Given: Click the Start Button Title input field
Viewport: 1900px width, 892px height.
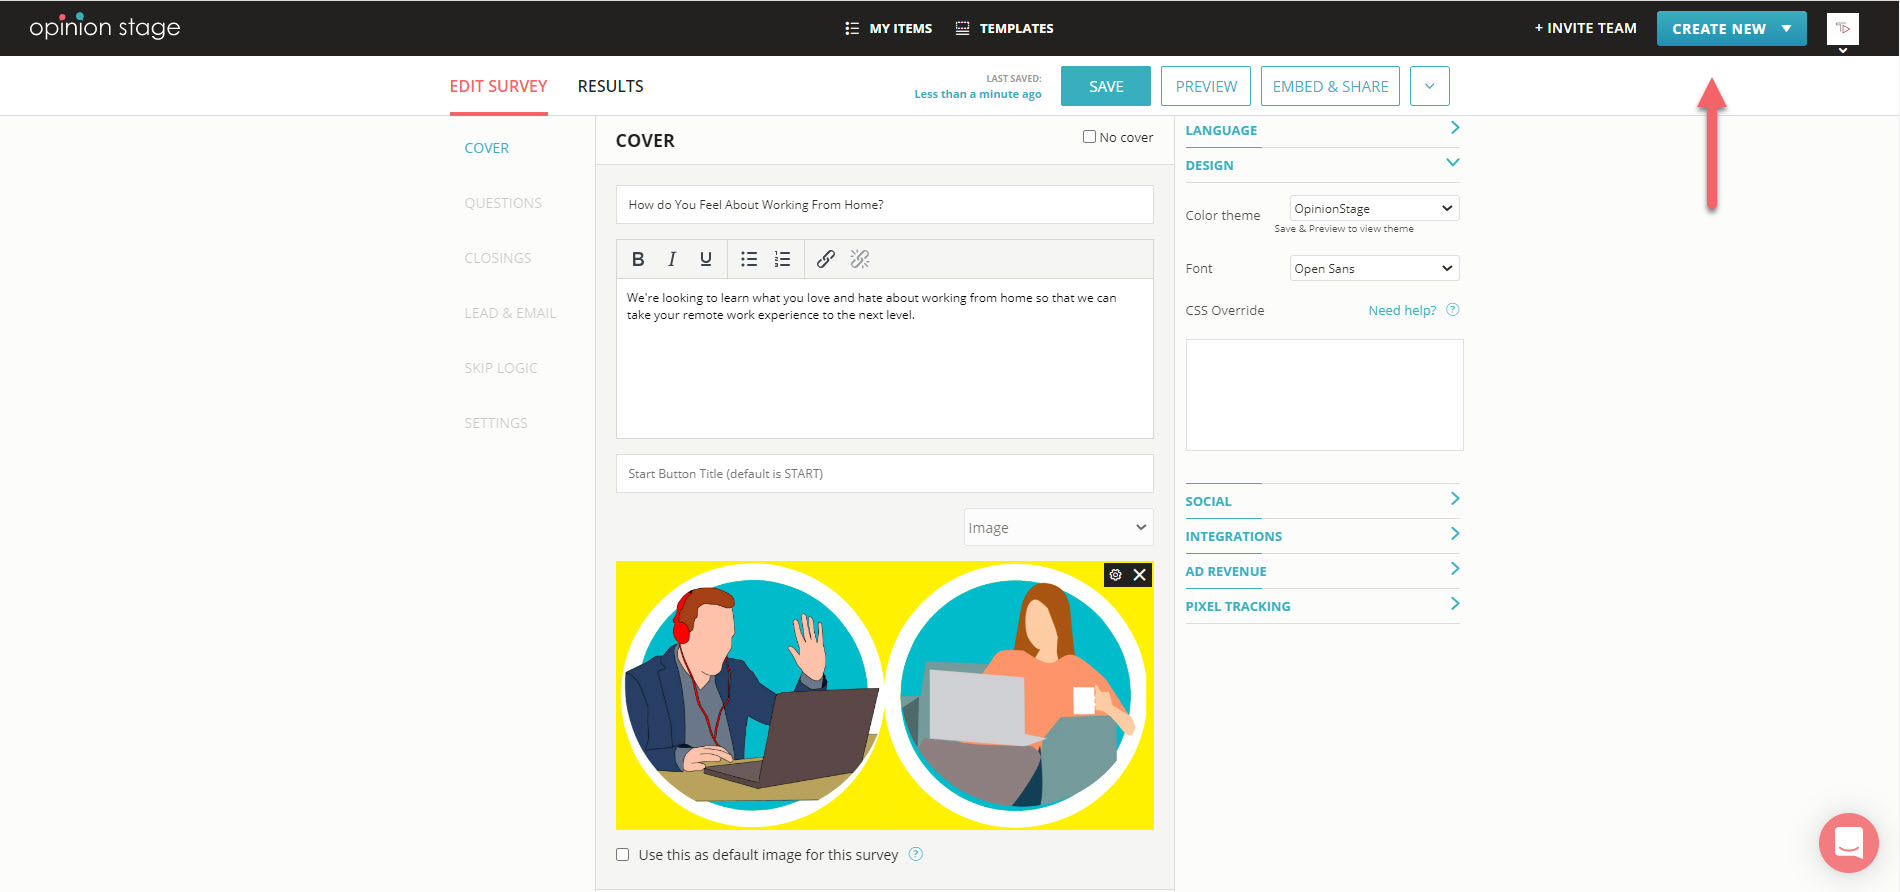Looking at the screenshot, I should pyautogui.click(x=884, y=474).
